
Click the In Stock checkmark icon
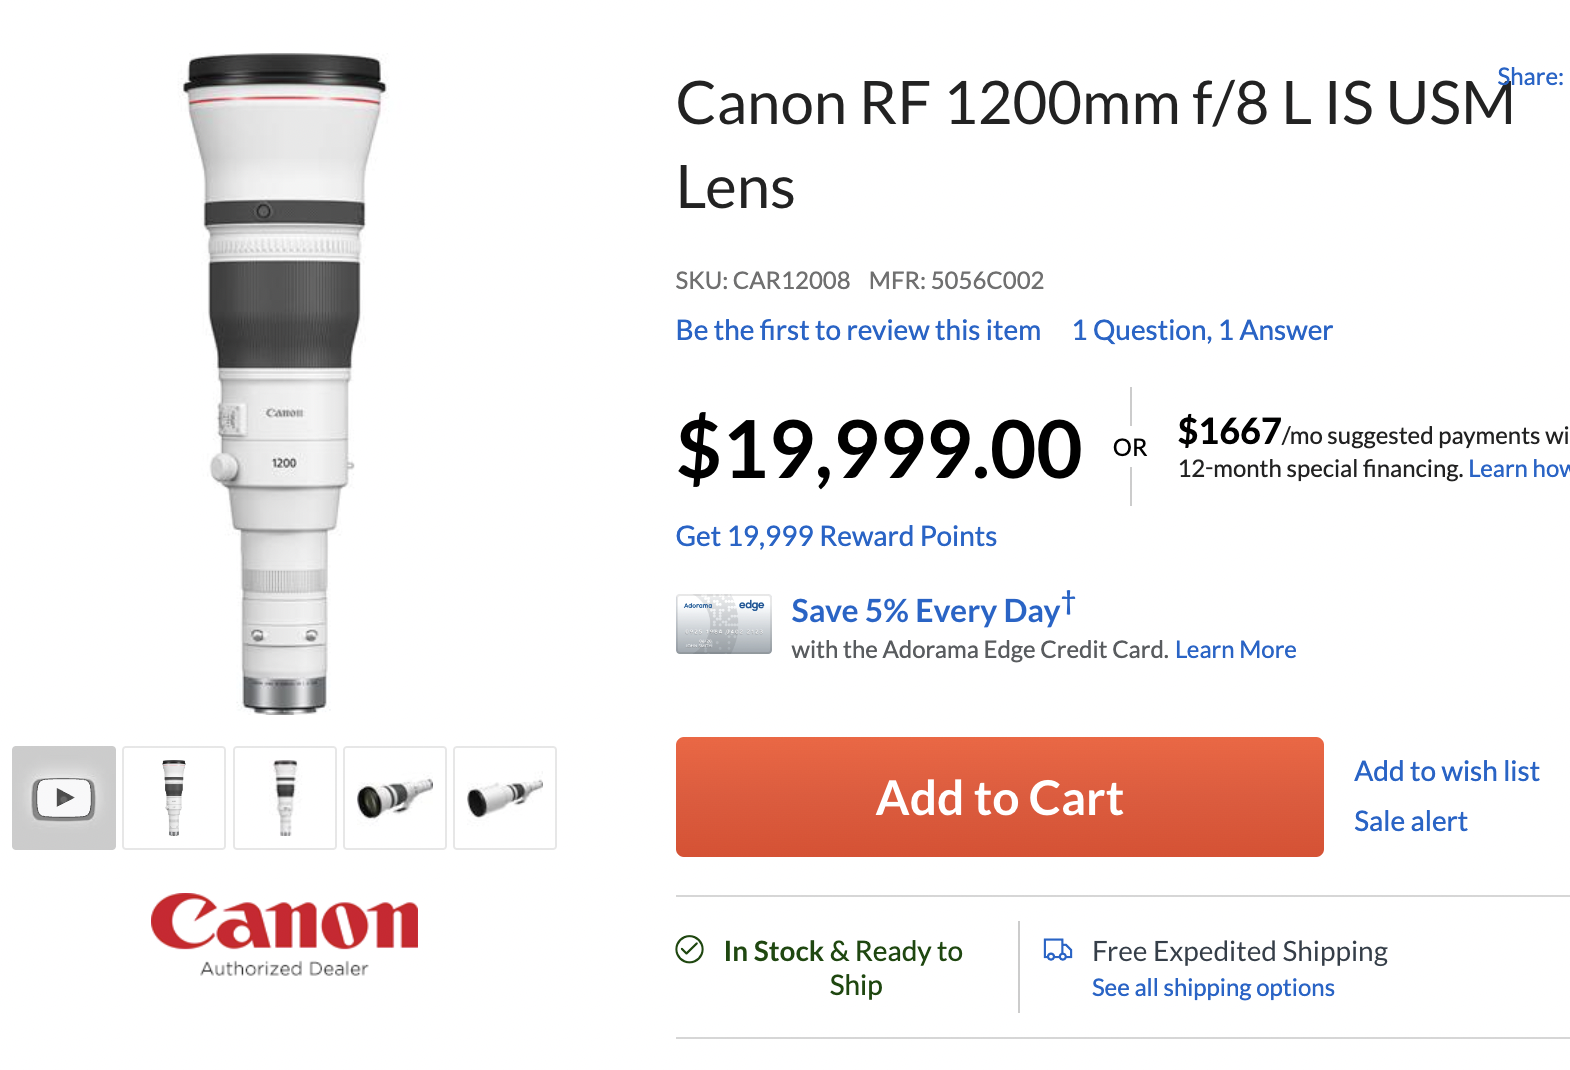click(690, 949)
